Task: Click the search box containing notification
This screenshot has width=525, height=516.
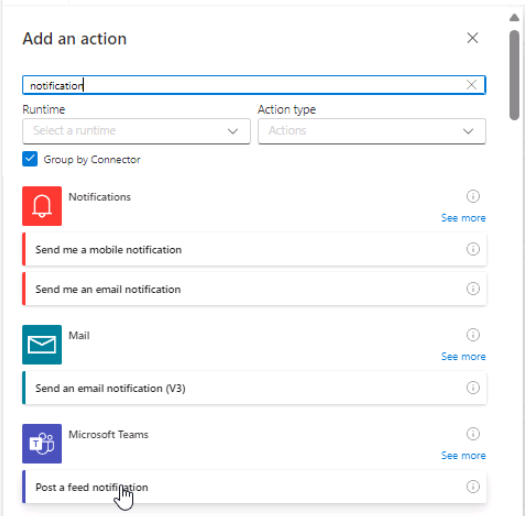Action: pyautogui.click(x=254, y=85)
